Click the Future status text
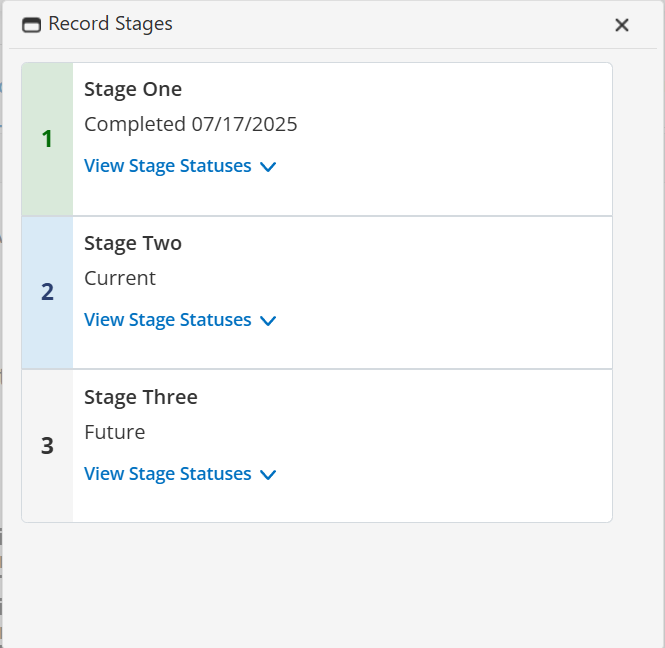This screenshot has width=665, height=648. 115,432
